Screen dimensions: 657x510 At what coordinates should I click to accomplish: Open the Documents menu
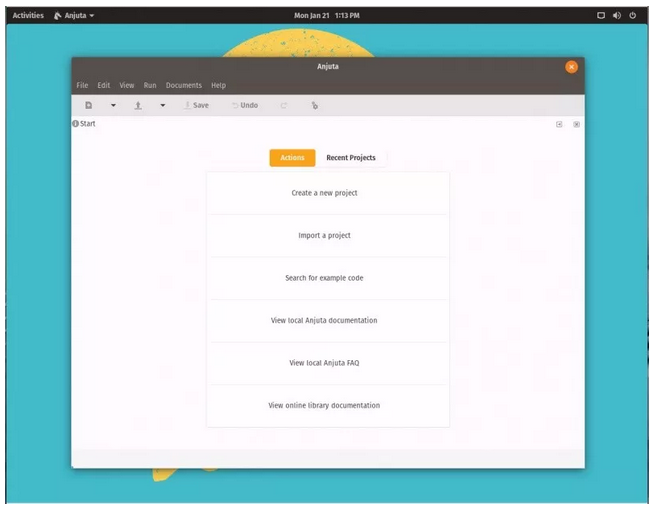[x=184, y=85]
